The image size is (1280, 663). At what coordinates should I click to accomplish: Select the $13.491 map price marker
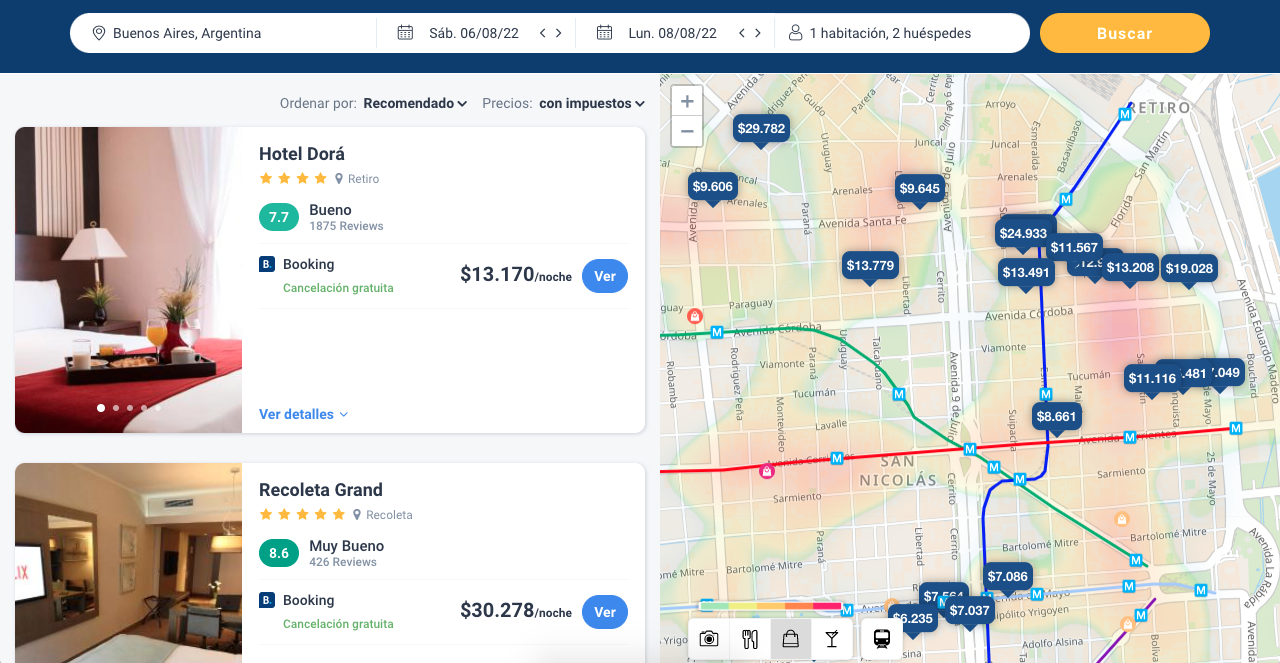coord(1026,273)
